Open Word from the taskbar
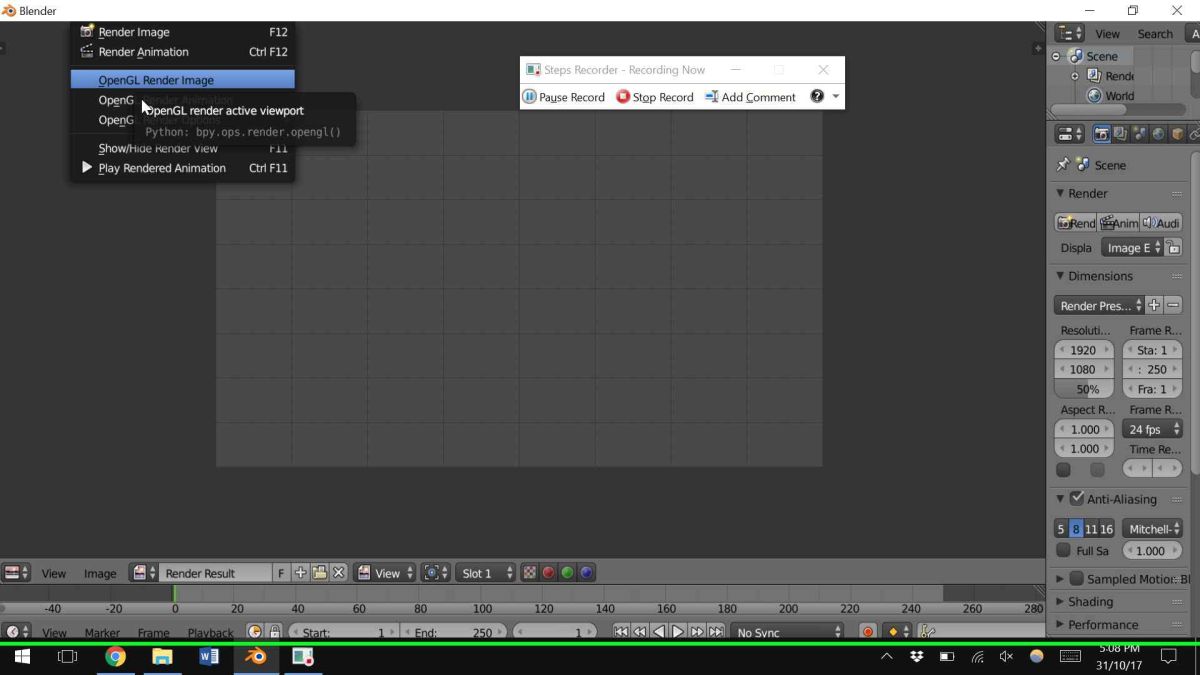Image resolution: width=1200 pixels, height=675 pixels. point(209,657)
